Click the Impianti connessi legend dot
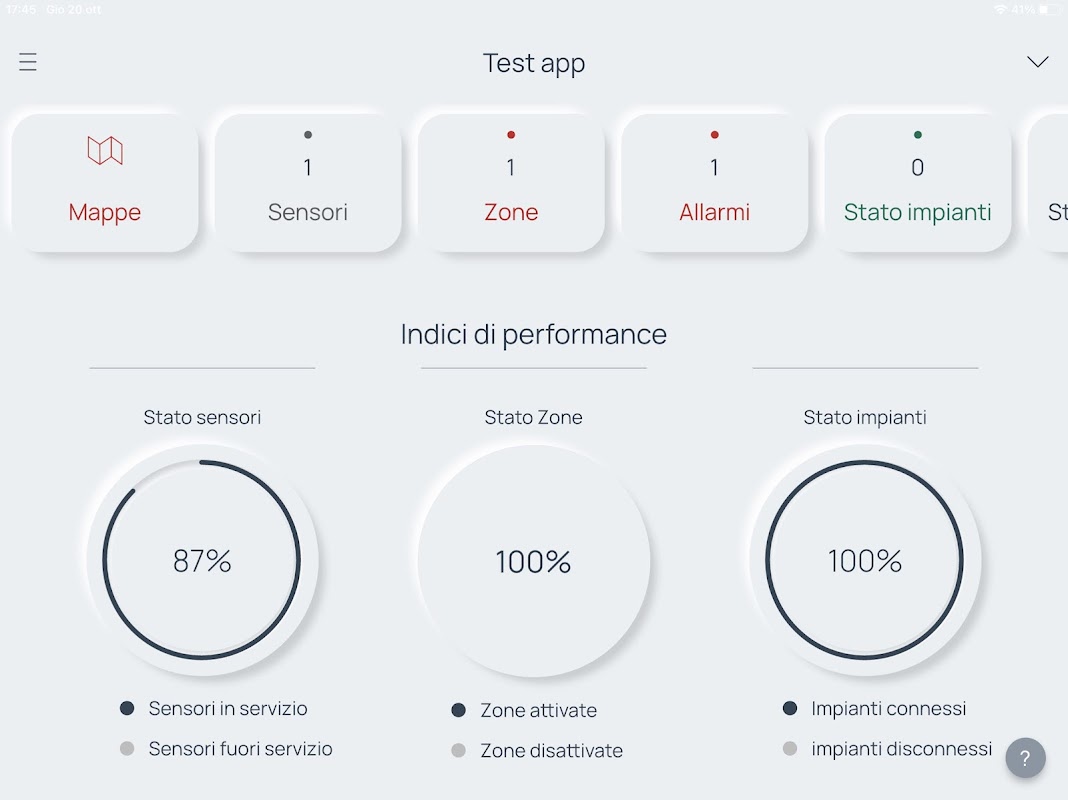The height and width of the screenshot is (800, 1068). click(x=790, y=708)
